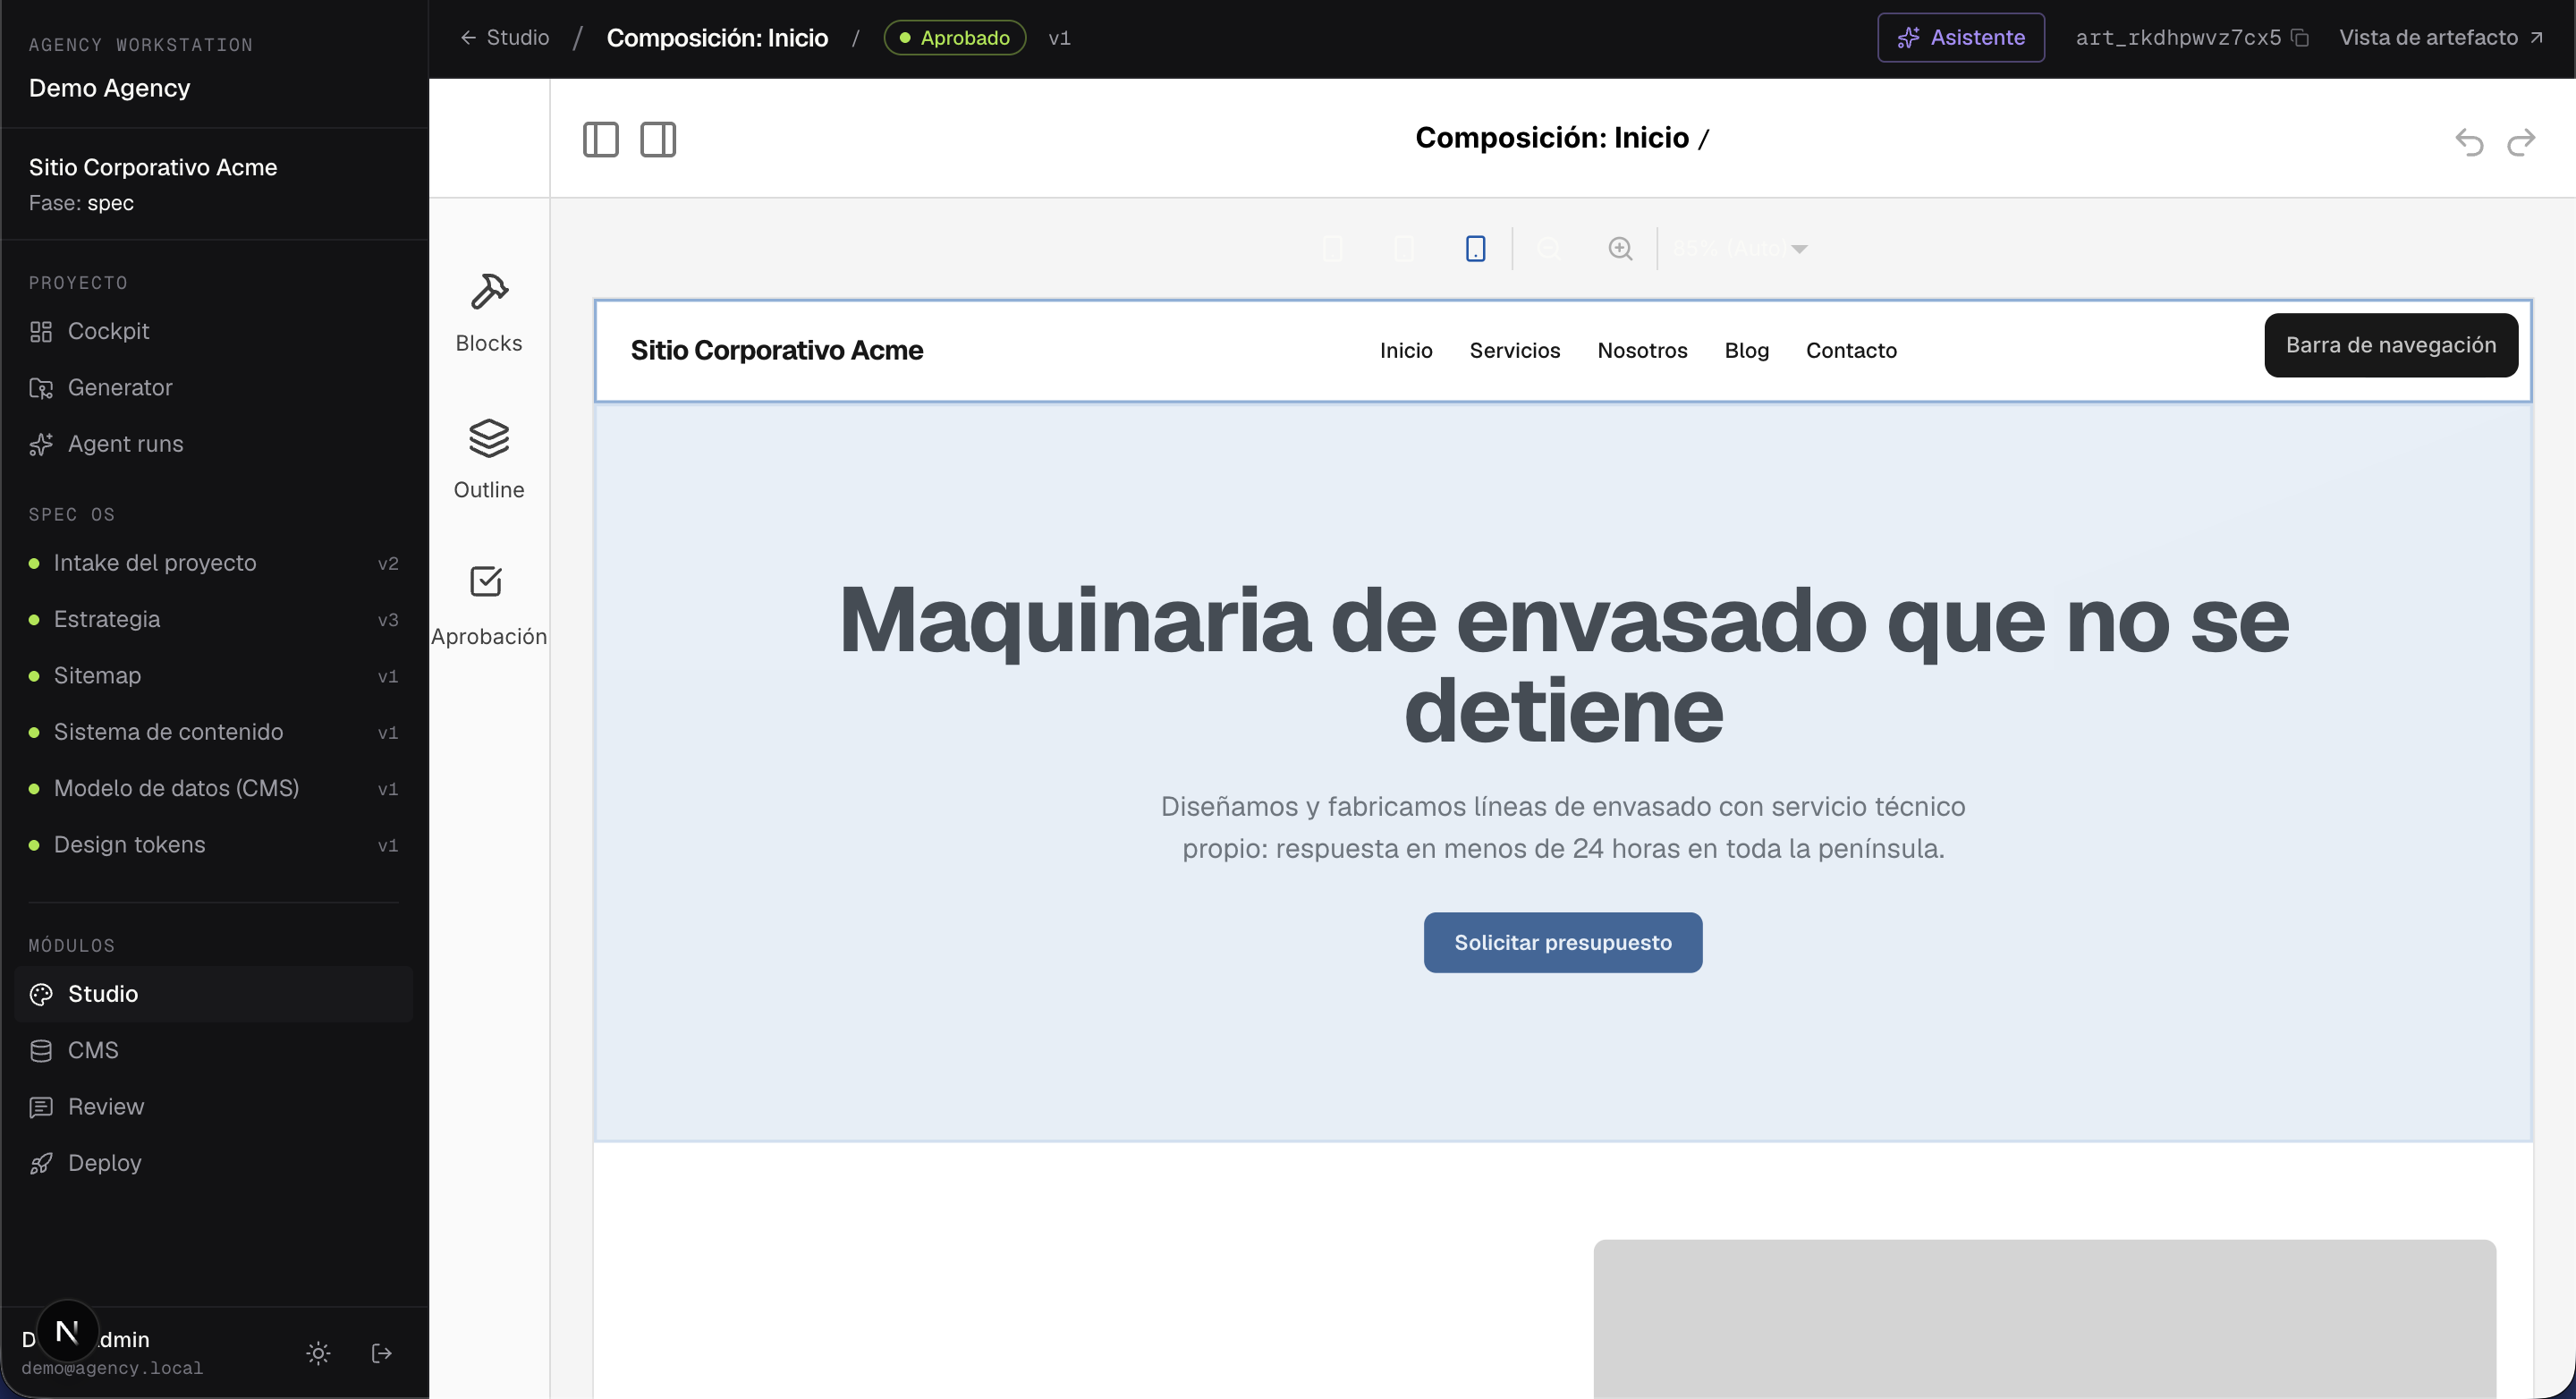
Task: Open Estrategia spec item
Action: click(214, 619)
